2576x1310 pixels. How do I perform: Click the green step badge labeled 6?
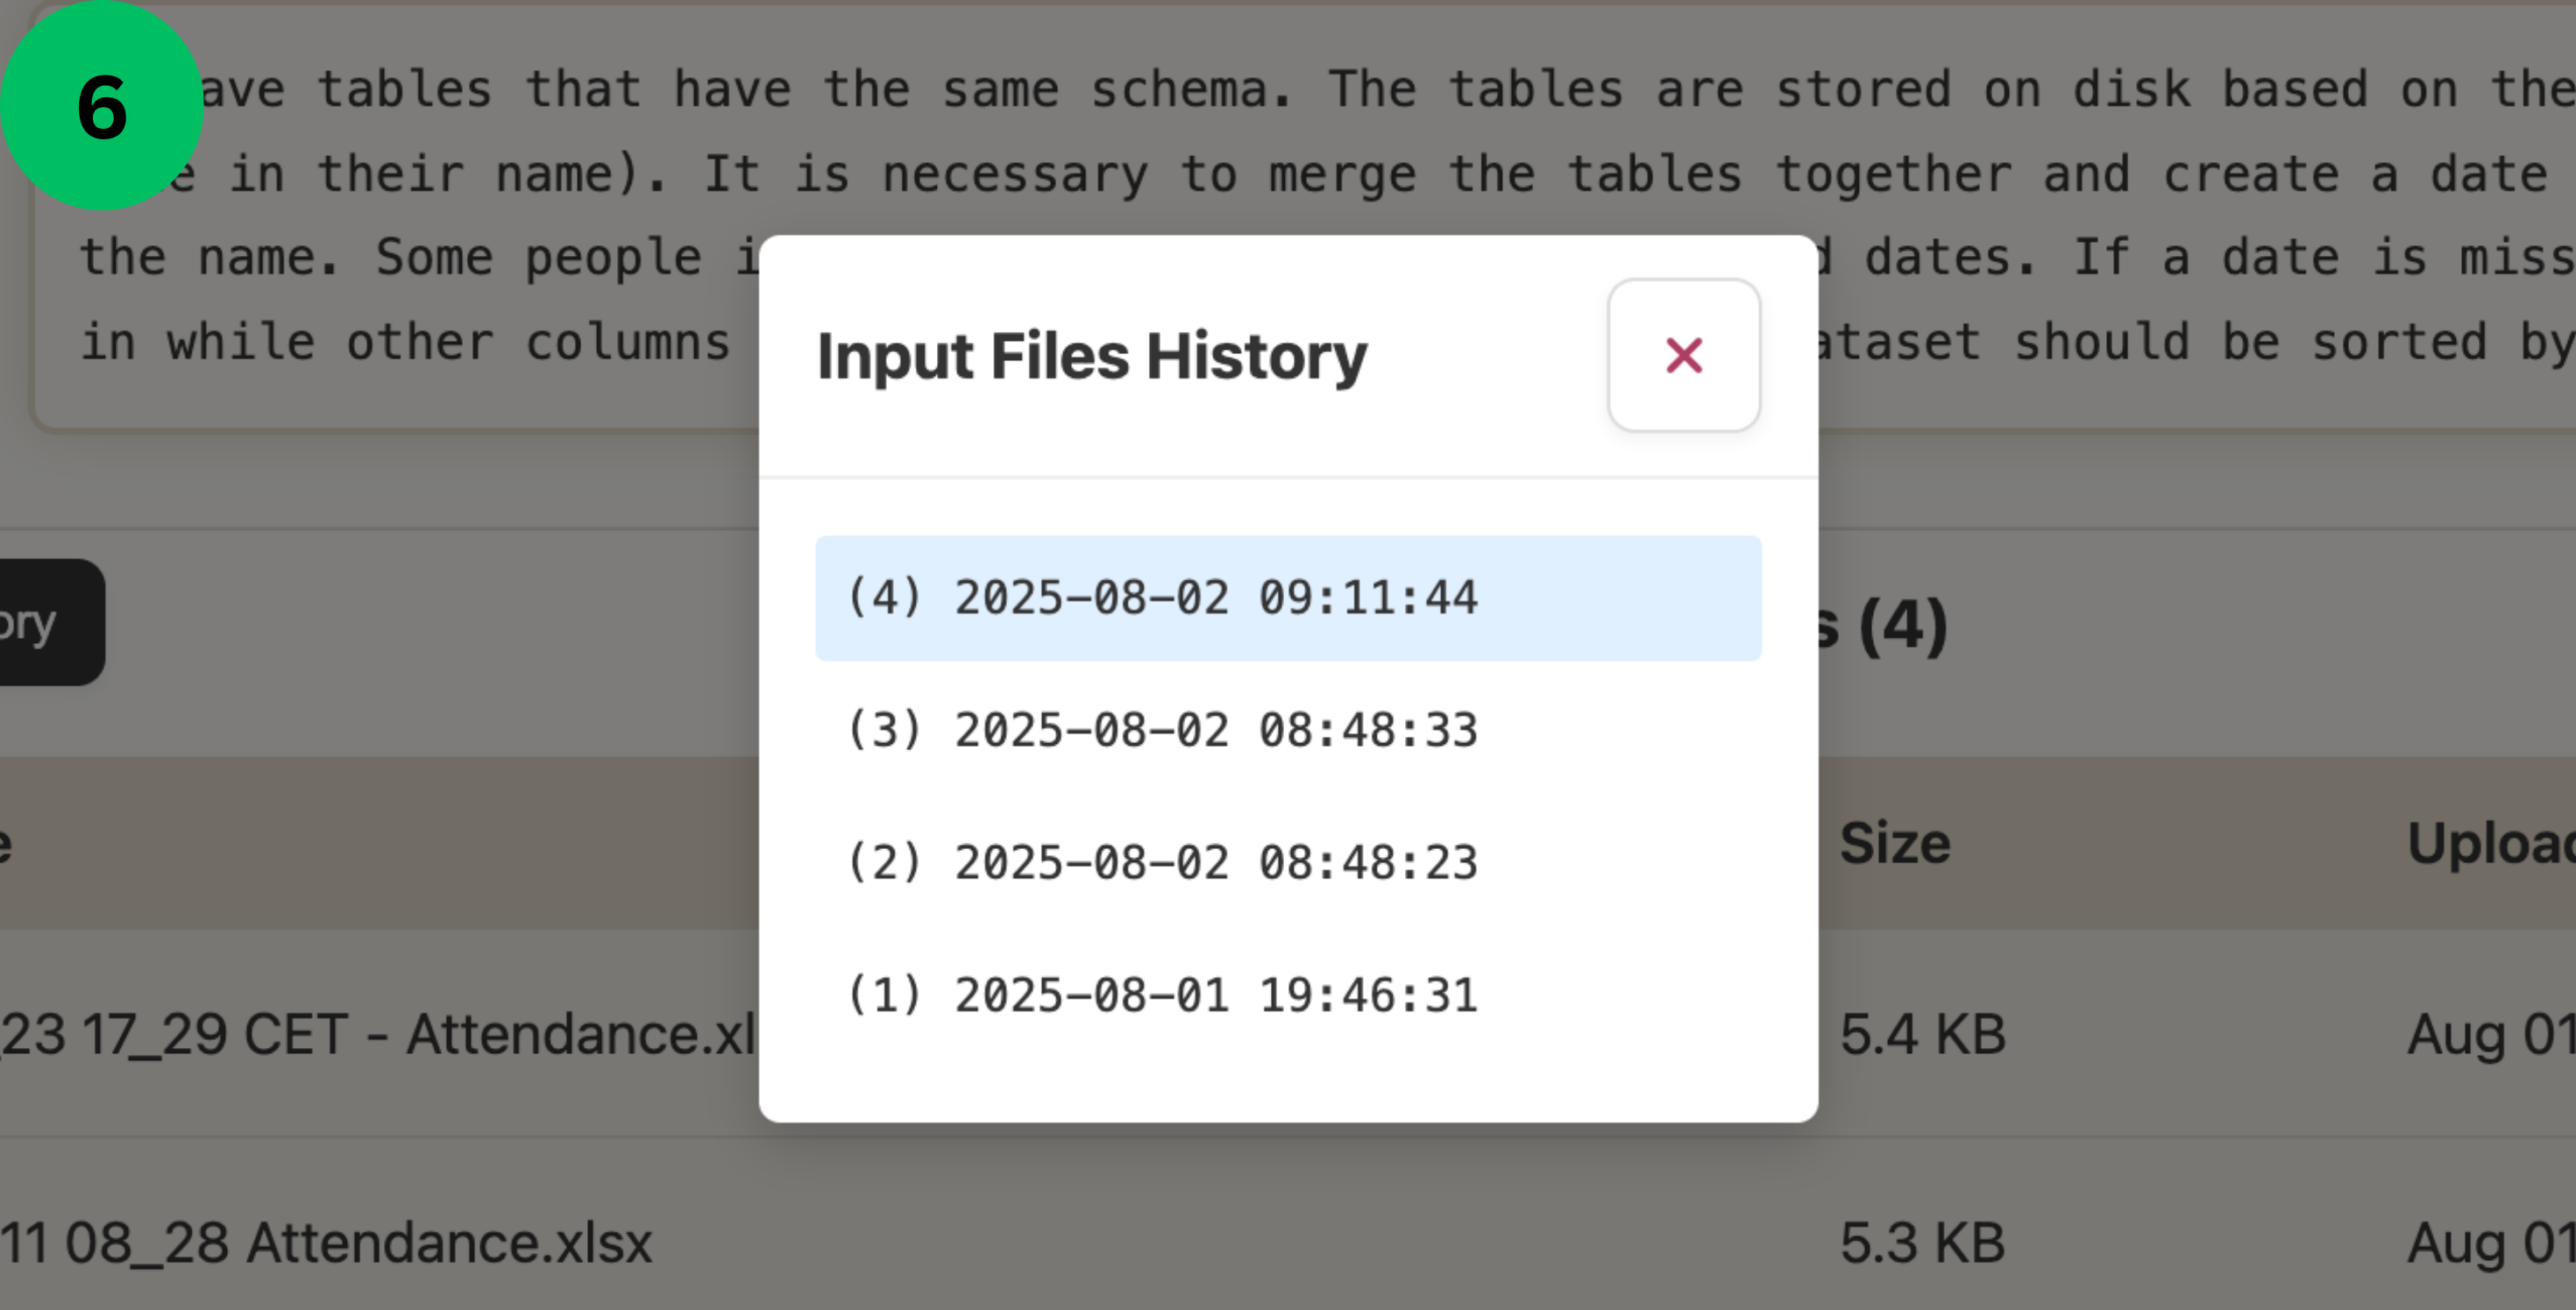click(103, 103)
